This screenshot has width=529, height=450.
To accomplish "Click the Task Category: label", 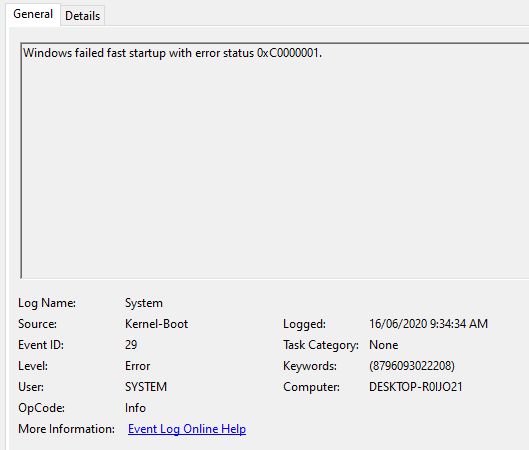I will coord(321,345).
